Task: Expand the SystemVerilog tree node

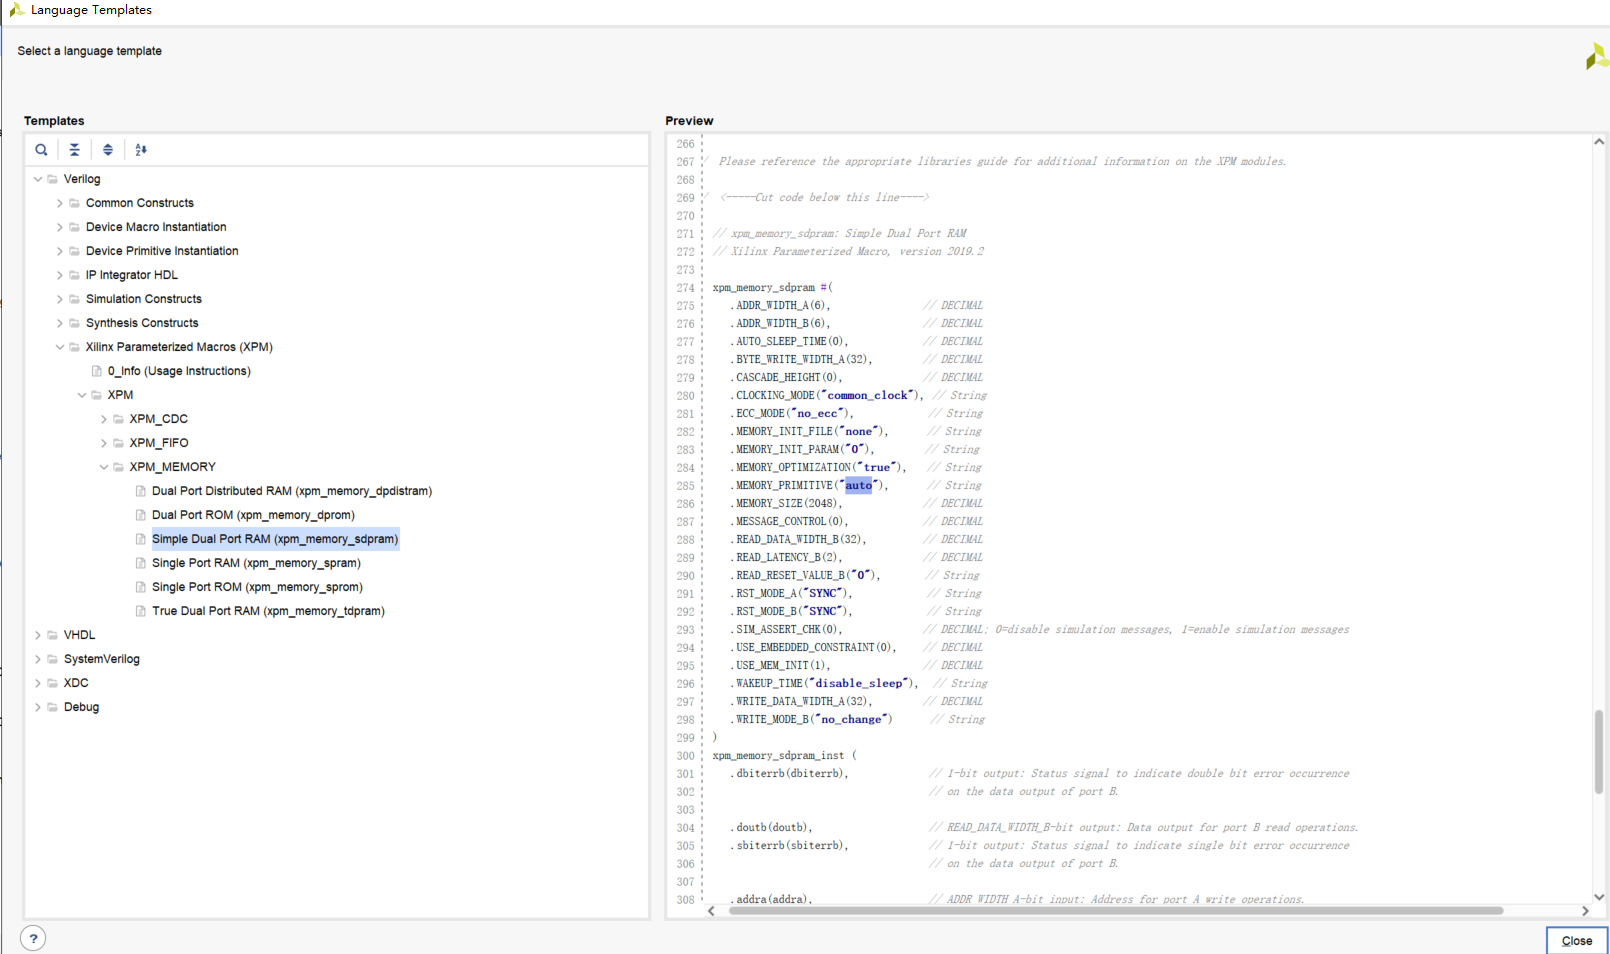Action: 38,659
